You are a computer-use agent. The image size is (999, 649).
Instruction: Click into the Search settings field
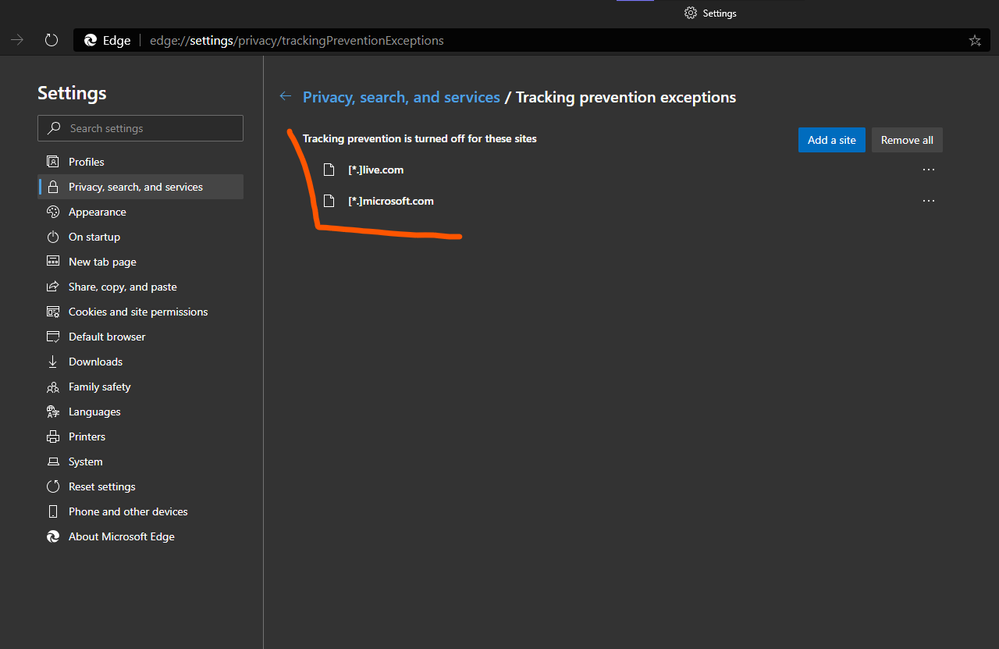(140, 128)
